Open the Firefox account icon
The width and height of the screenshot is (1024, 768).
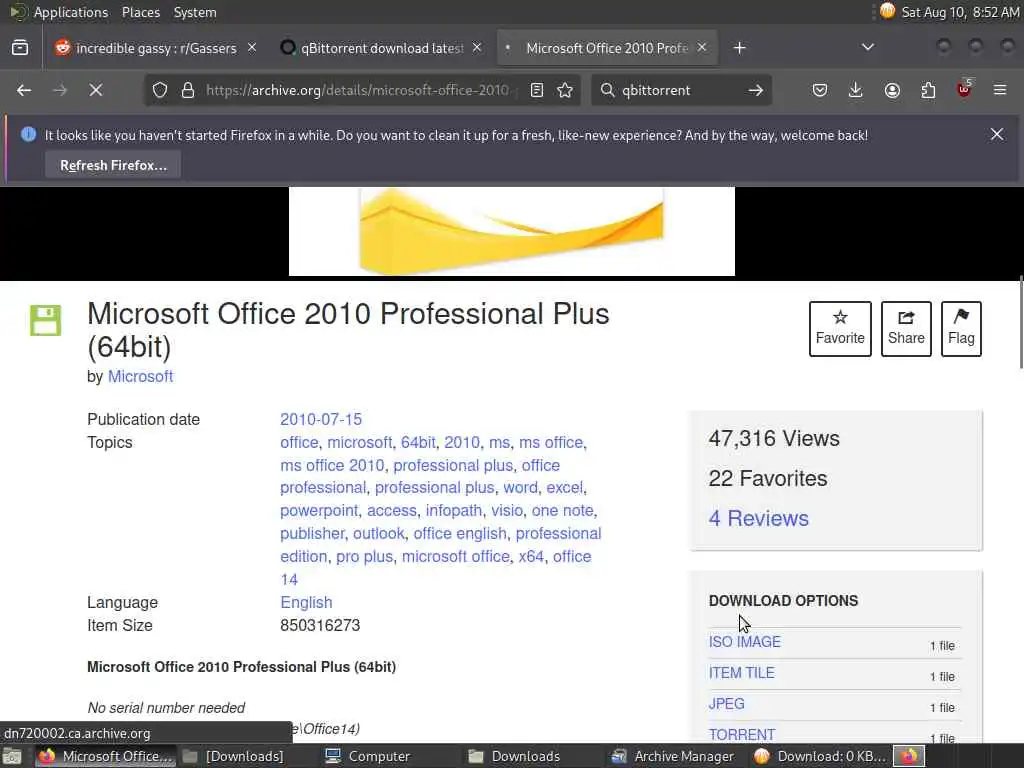892,90
